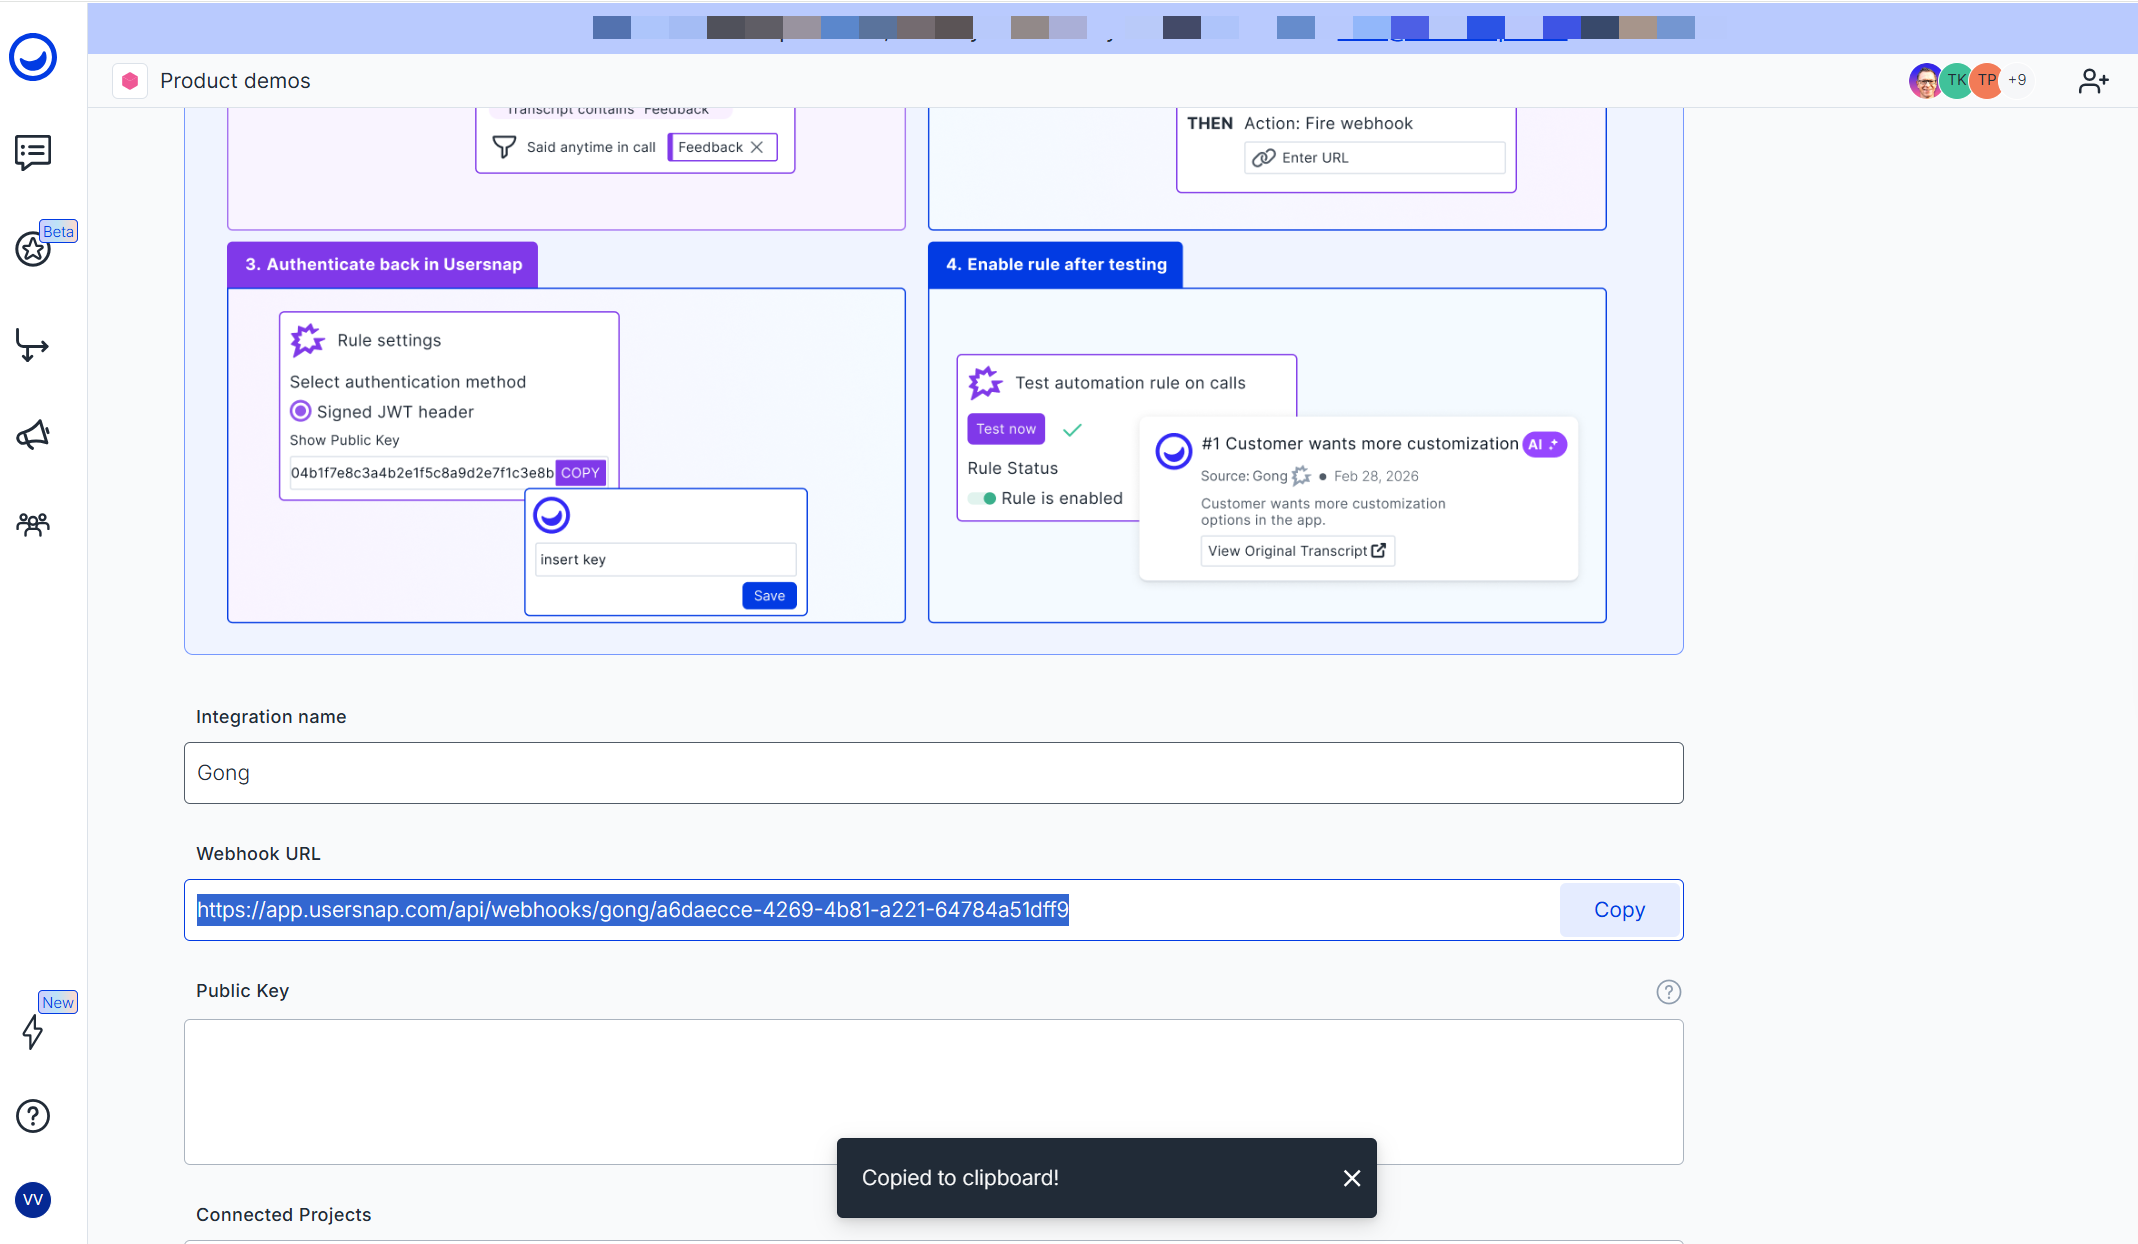Open the +9 more members avatars
The width and height of the screenshot is (2138, 1244).
coord(2017,80)
